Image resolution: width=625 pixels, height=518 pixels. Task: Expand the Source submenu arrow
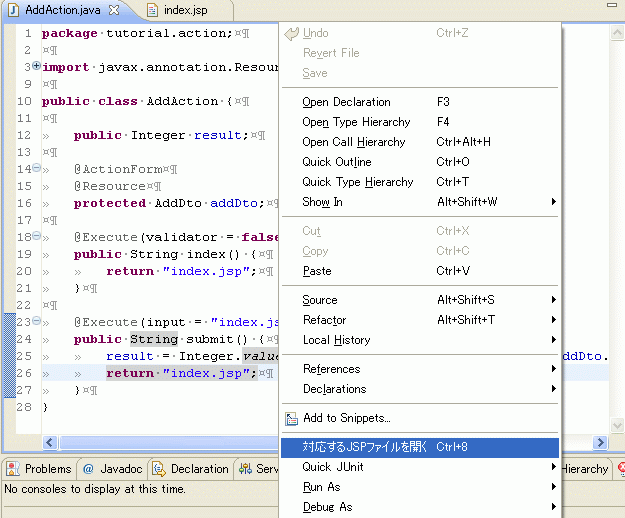pos(554,300)
